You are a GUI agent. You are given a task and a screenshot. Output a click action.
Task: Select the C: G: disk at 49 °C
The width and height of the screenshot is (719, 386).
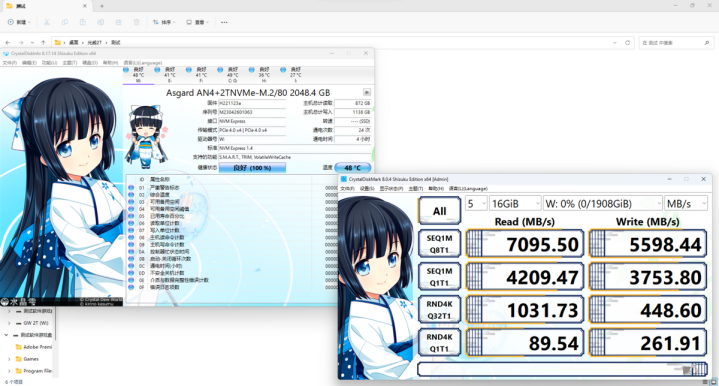pyautogui.click(x=232, y=75)
